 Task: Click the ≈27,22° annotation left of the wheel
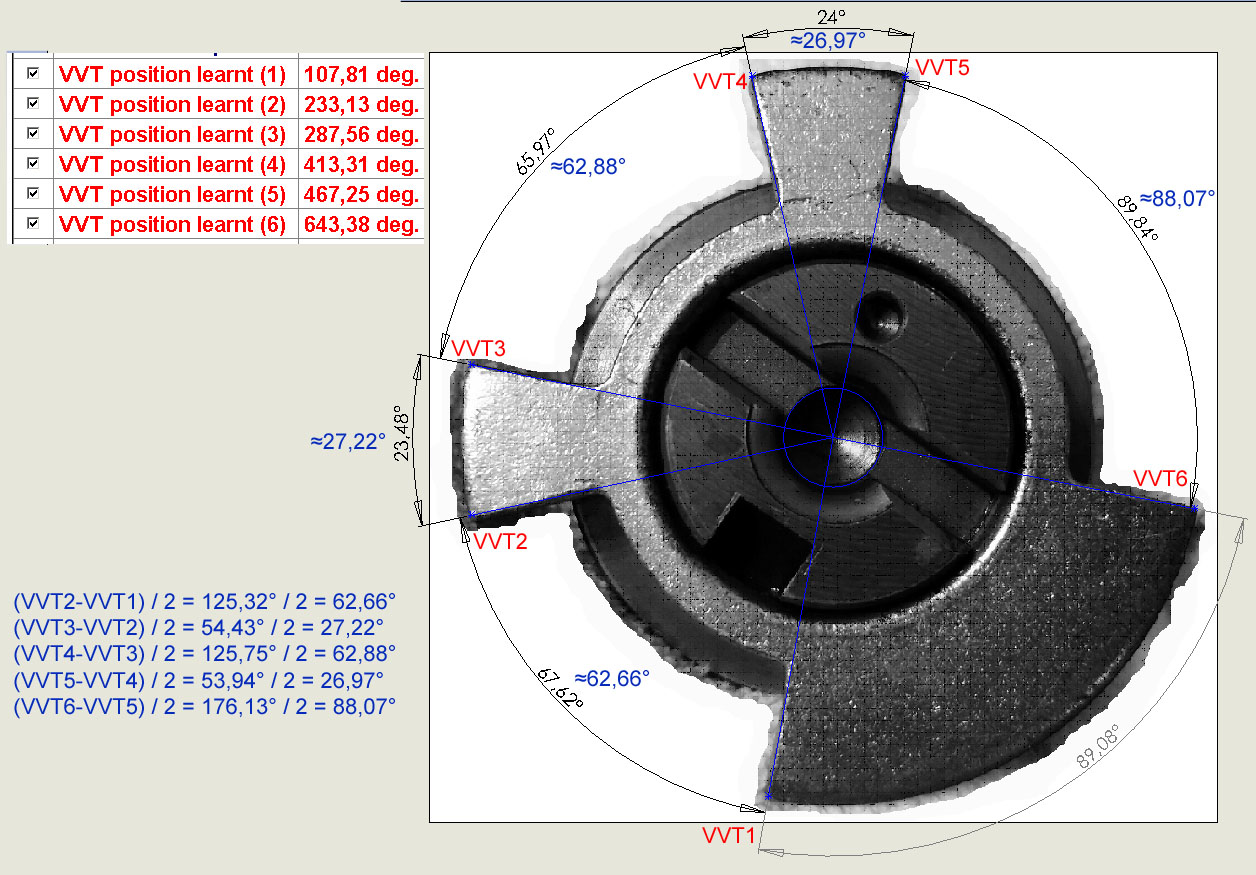(348, 440)
